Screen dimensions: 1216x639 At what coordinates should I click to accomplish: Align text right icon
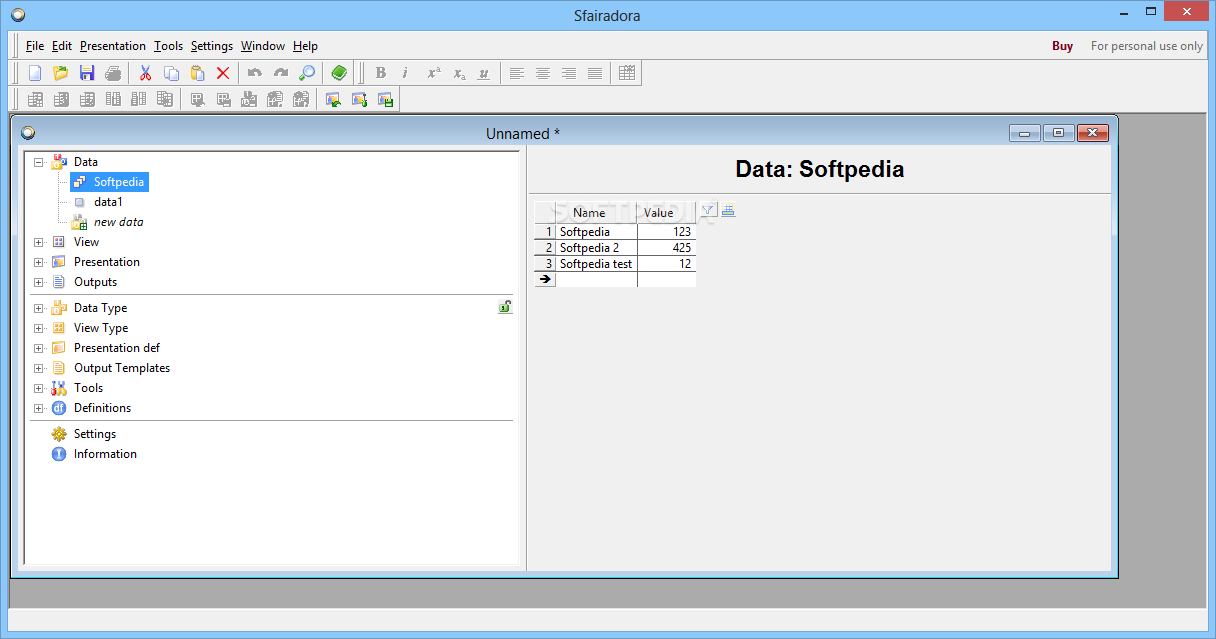[x=568, y=73]
